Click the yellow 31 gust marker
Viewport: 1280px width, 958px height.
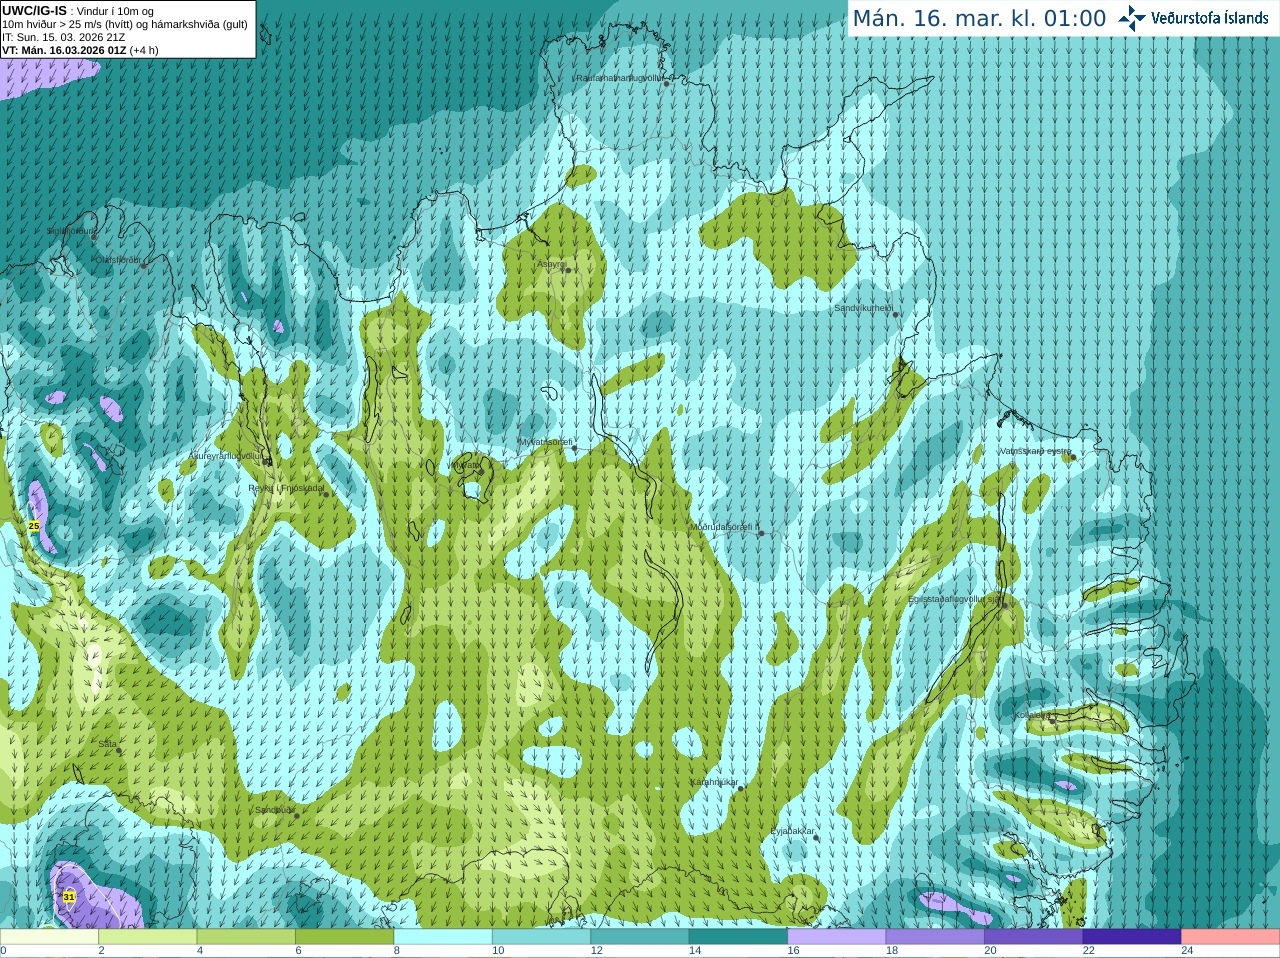pos(68,897)
